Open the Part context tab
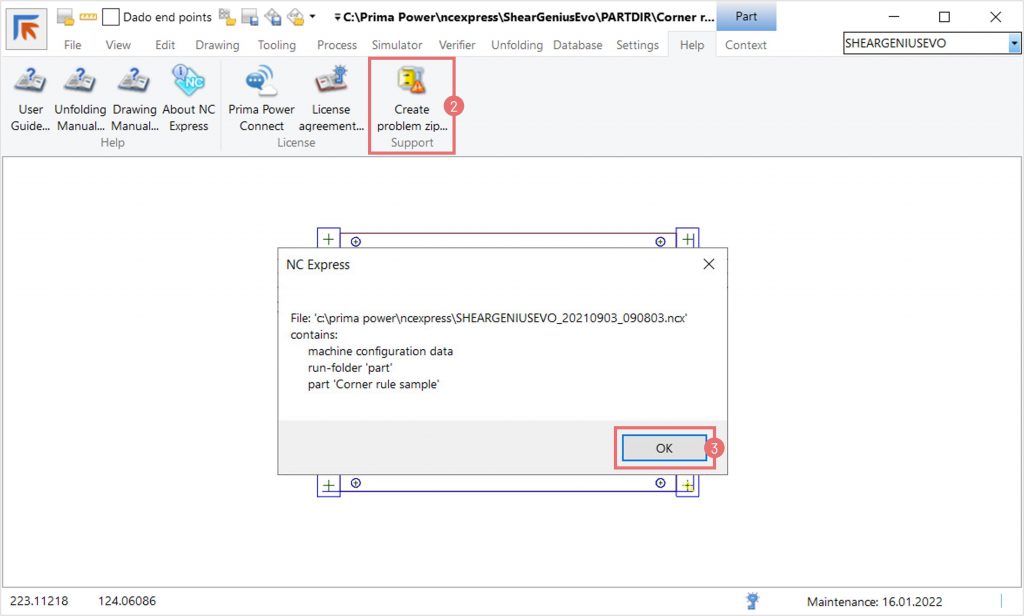The height and width of the screenshot is (616, 1024). pyautogui.click(x=746, y=17)
